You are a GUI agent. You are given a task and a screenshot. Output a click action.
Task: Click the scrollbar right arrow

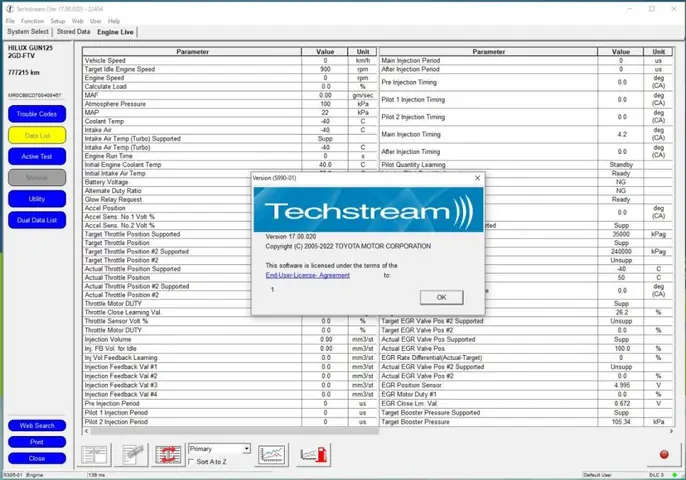coord(671,431)
